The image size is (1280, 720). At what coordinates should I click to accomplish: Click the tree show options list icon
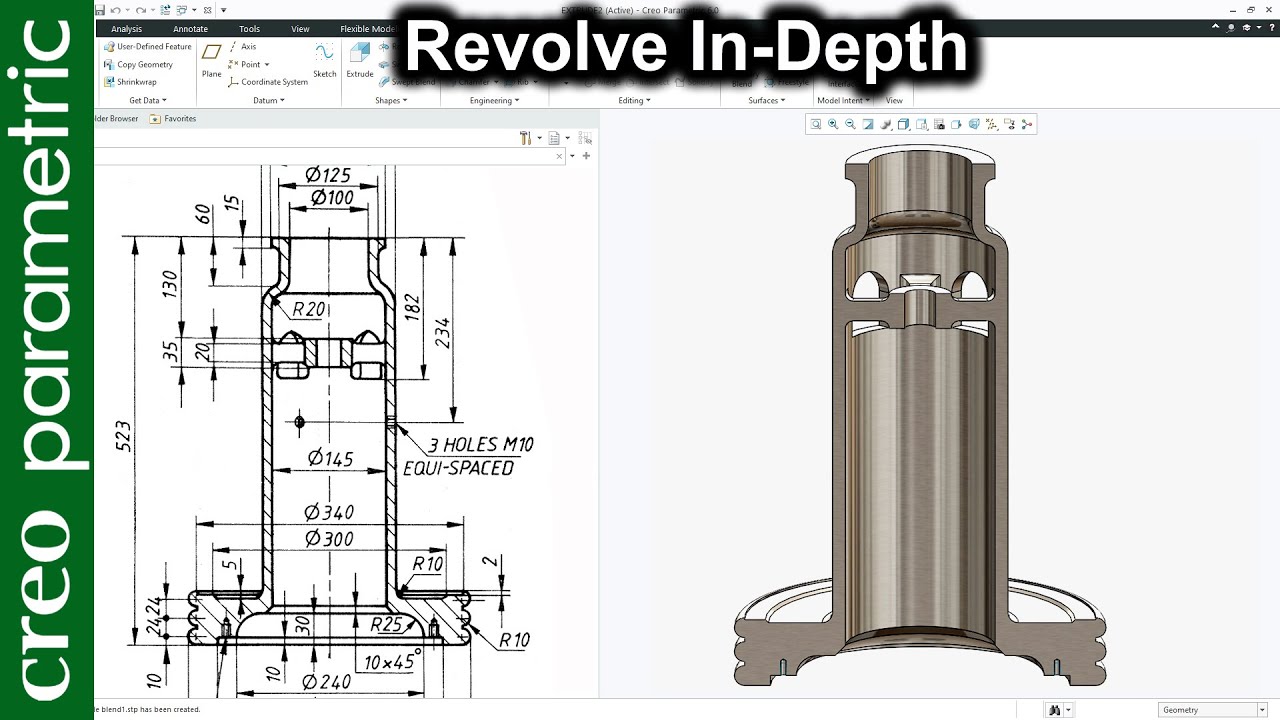coord(554,138)
